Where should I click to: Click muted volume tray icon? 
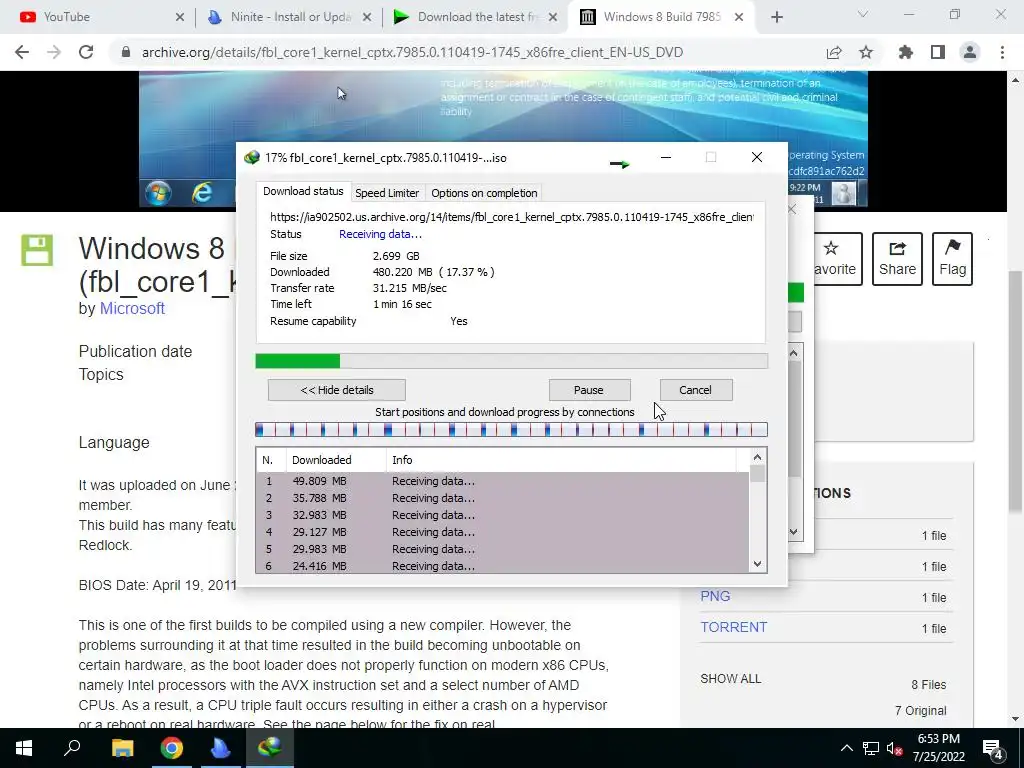pyautogui.click(x=894, y=748)
